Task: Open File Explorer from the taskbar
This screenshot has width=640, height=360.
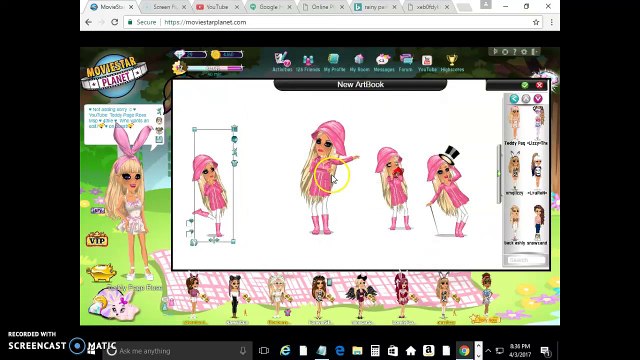Action: pos(357,351)
